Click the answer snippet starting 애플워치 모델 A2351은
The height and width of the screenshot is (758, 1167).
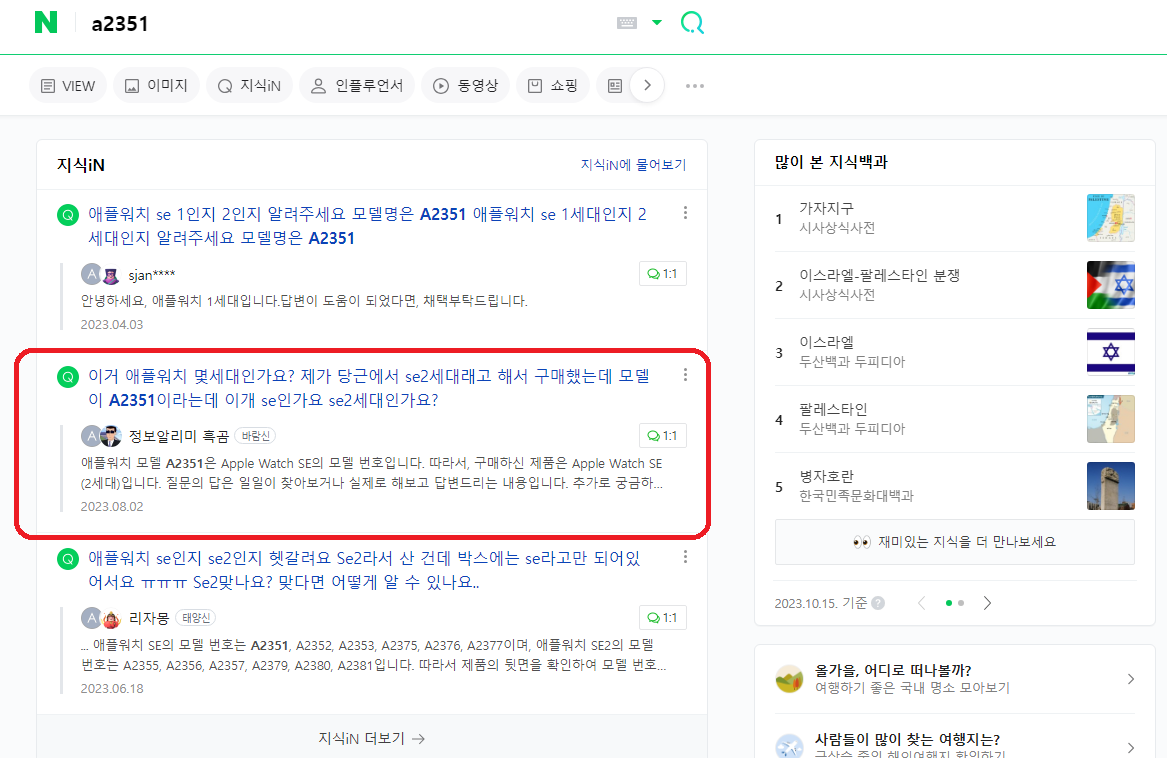pyautogui.click(x=371, y=473)
